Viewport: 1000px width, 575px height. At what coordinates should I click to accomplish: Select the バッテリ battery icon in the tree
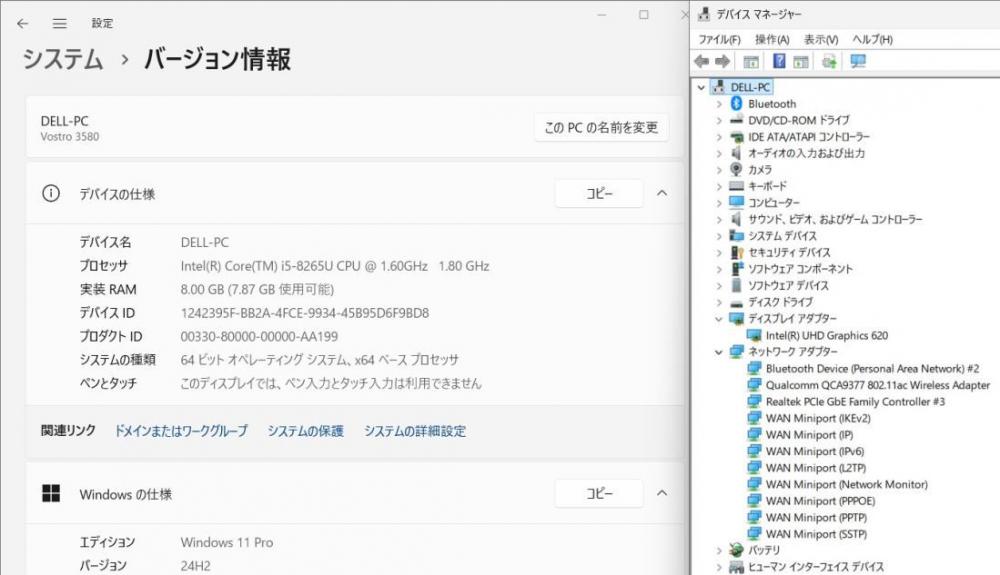click(737, 550)
